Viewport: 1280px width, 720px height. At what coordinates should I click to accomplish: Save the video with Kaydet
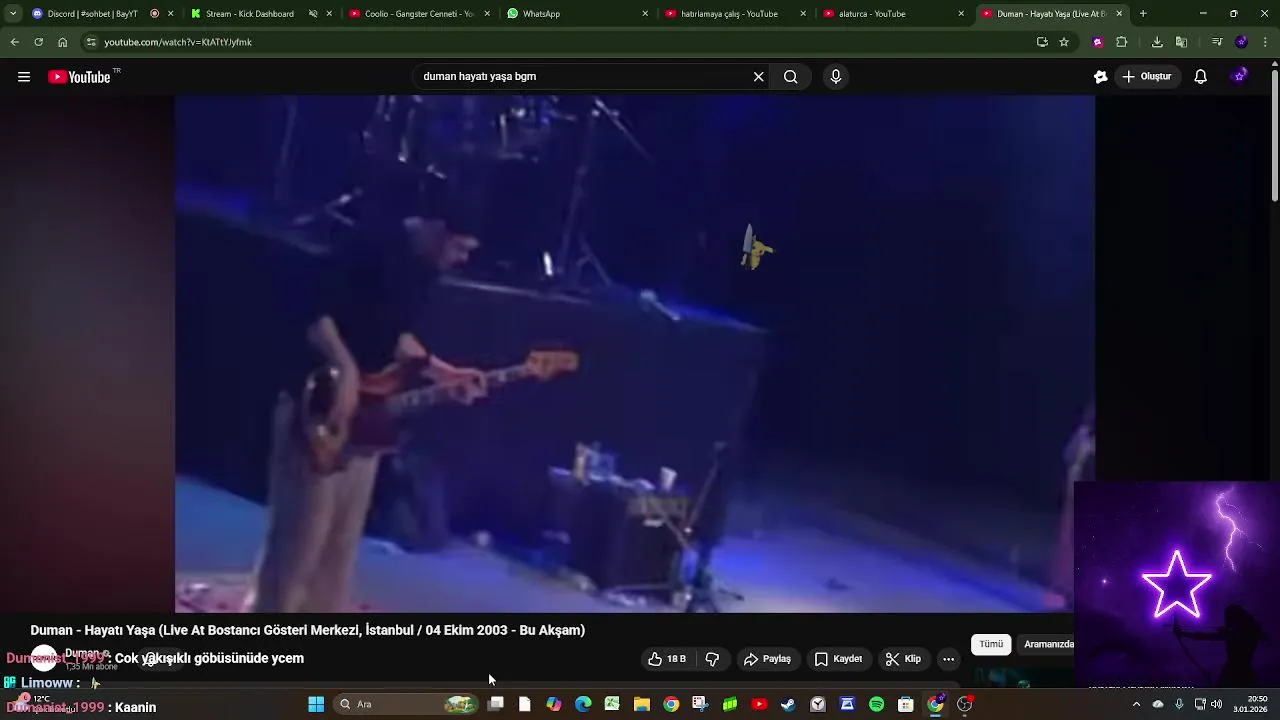point(838,659)
